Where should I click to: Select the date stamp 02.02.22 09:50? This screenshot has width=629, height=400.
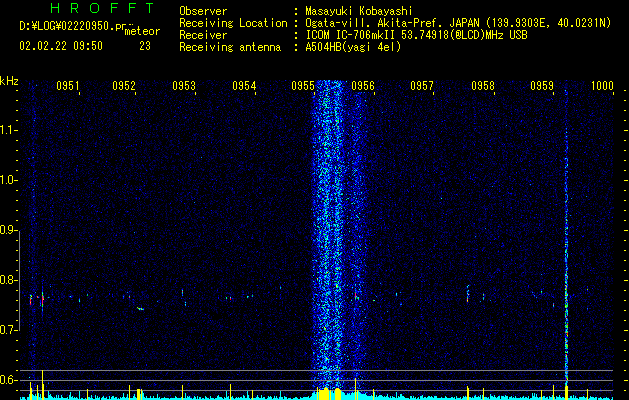coord(61,46)
